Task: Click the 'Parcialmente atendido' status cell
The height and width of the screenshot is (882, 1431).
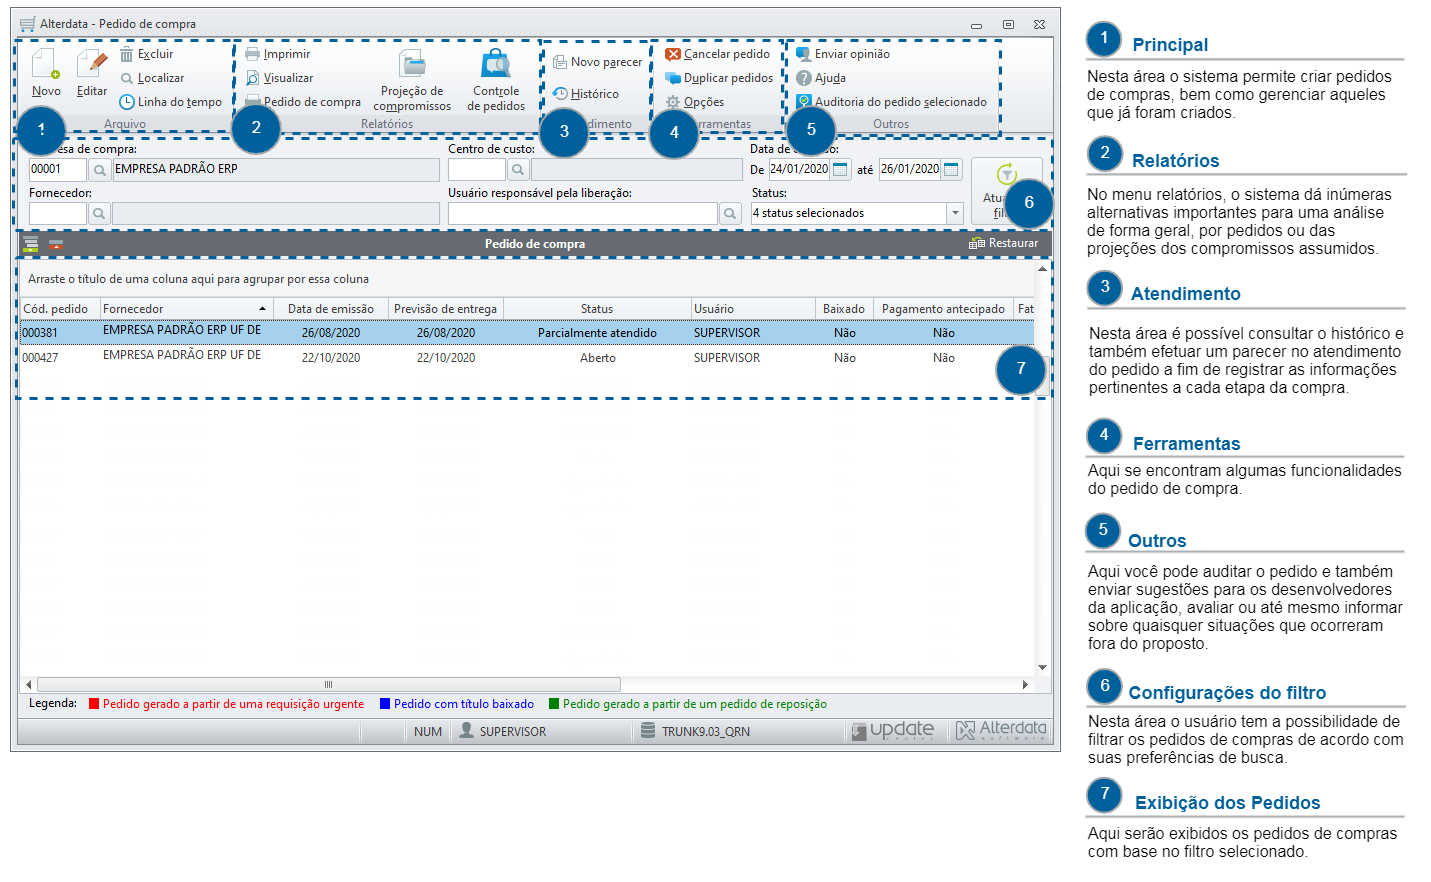Action: coord(597,333)
